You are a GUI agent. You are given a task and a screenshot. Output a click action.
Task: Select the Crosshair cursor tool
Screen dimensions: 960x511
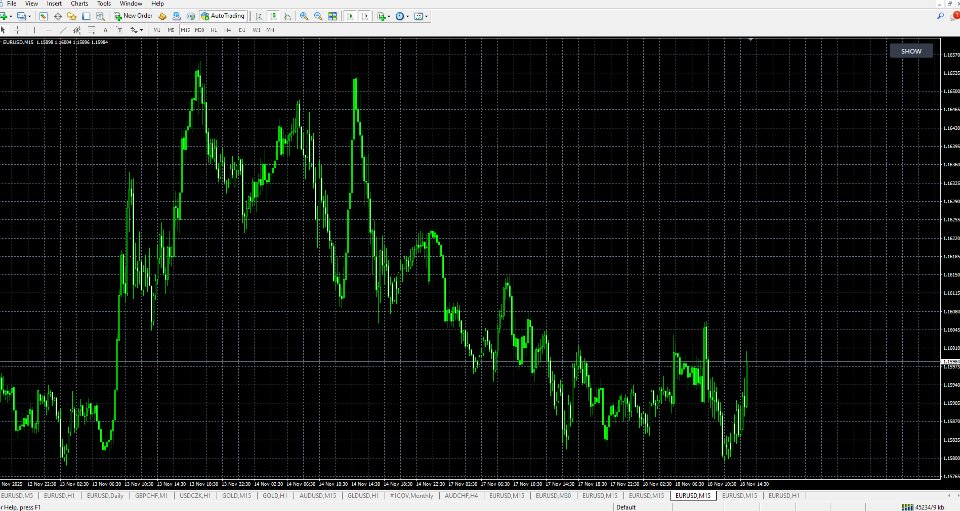pos(17,29)
